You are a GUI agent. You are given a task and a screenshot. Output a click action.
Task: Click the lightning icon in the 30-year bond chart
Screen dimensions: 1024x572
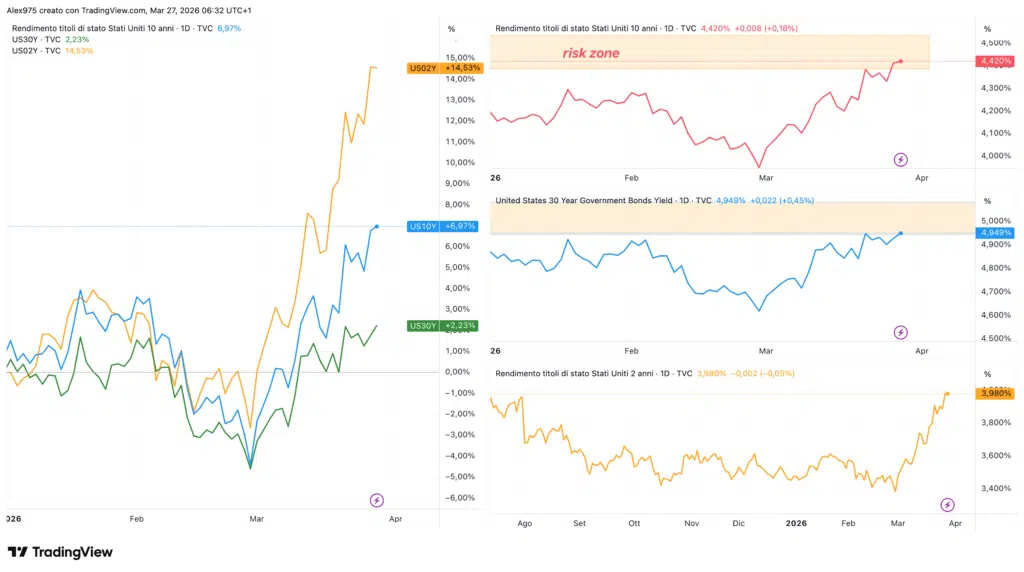click(900, 332)
